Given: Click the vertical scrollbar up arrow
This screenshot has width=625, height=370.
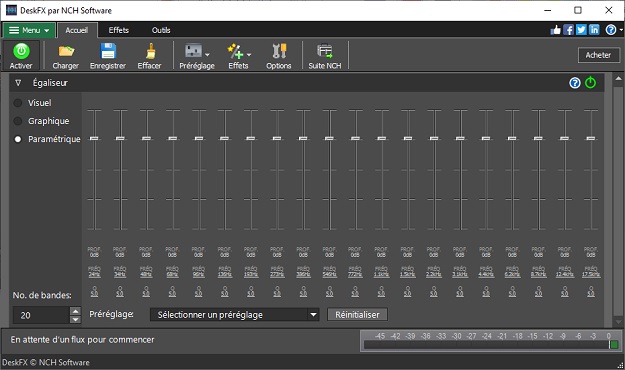Looking at the screenshot, I should [618, 79].
